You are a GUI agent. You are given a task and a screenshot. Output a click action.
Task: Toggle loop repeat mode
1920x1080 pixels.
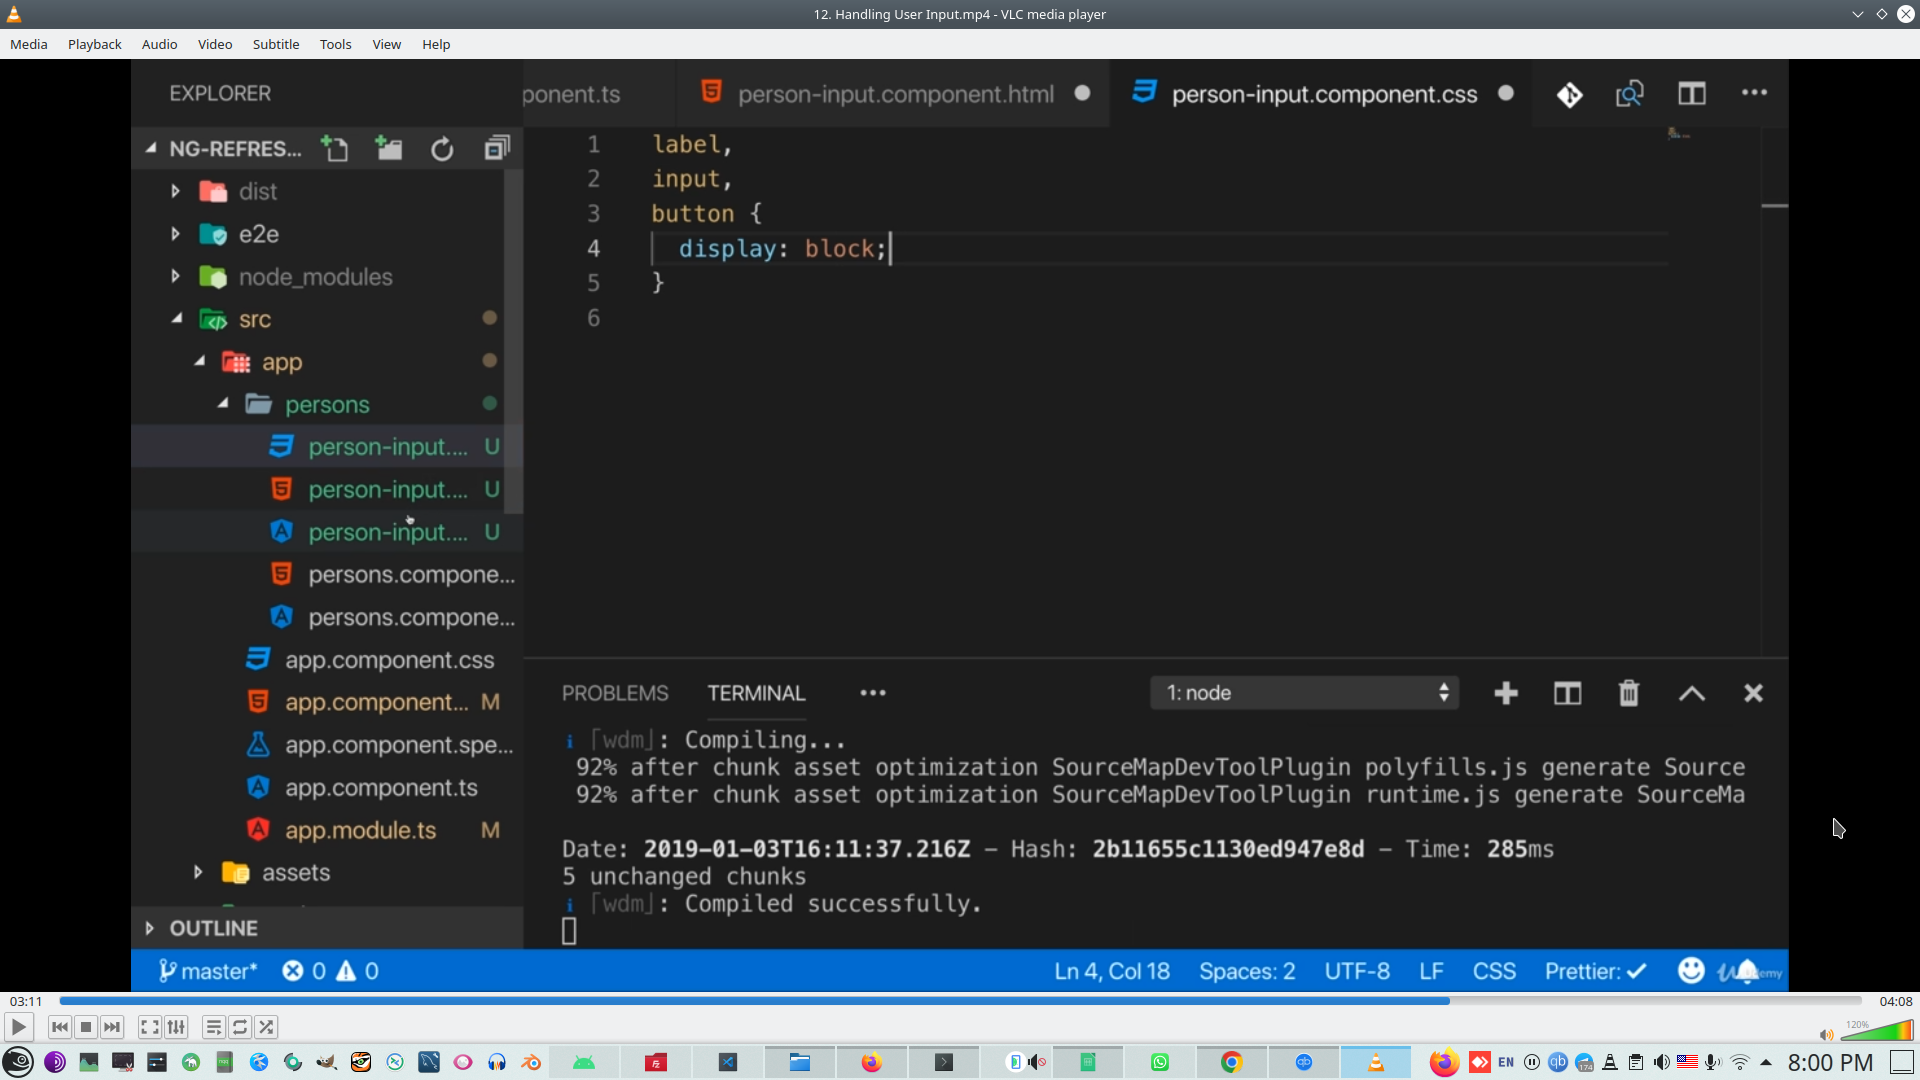click(240, 1027)
